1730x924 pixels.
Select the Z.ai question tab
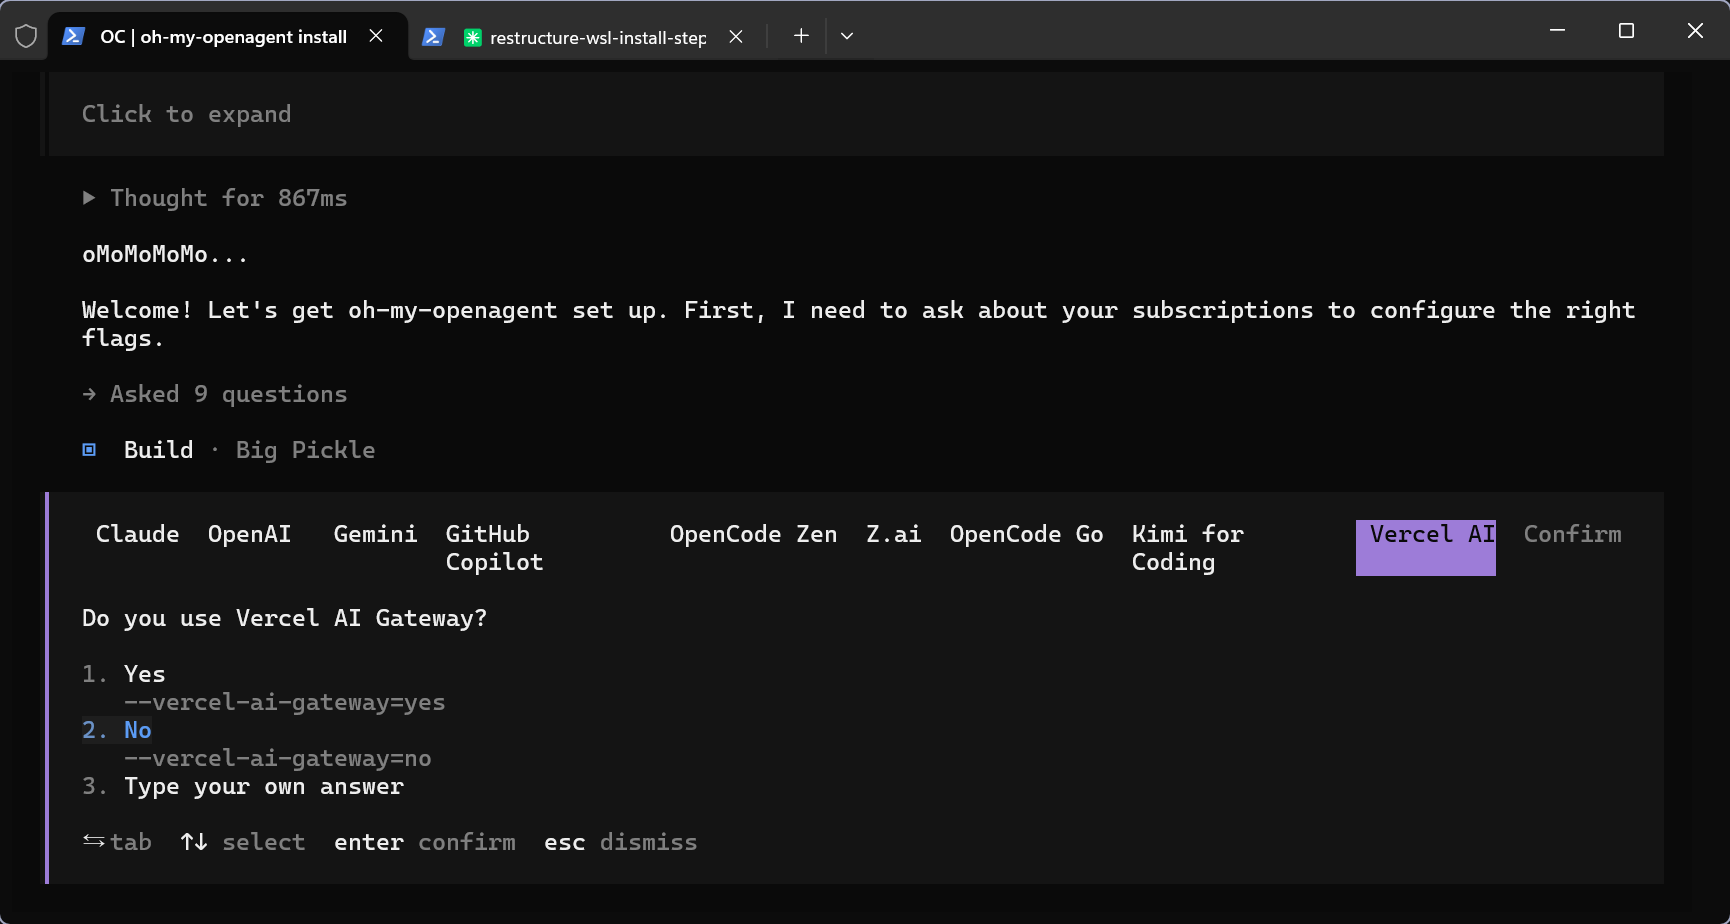894,534
